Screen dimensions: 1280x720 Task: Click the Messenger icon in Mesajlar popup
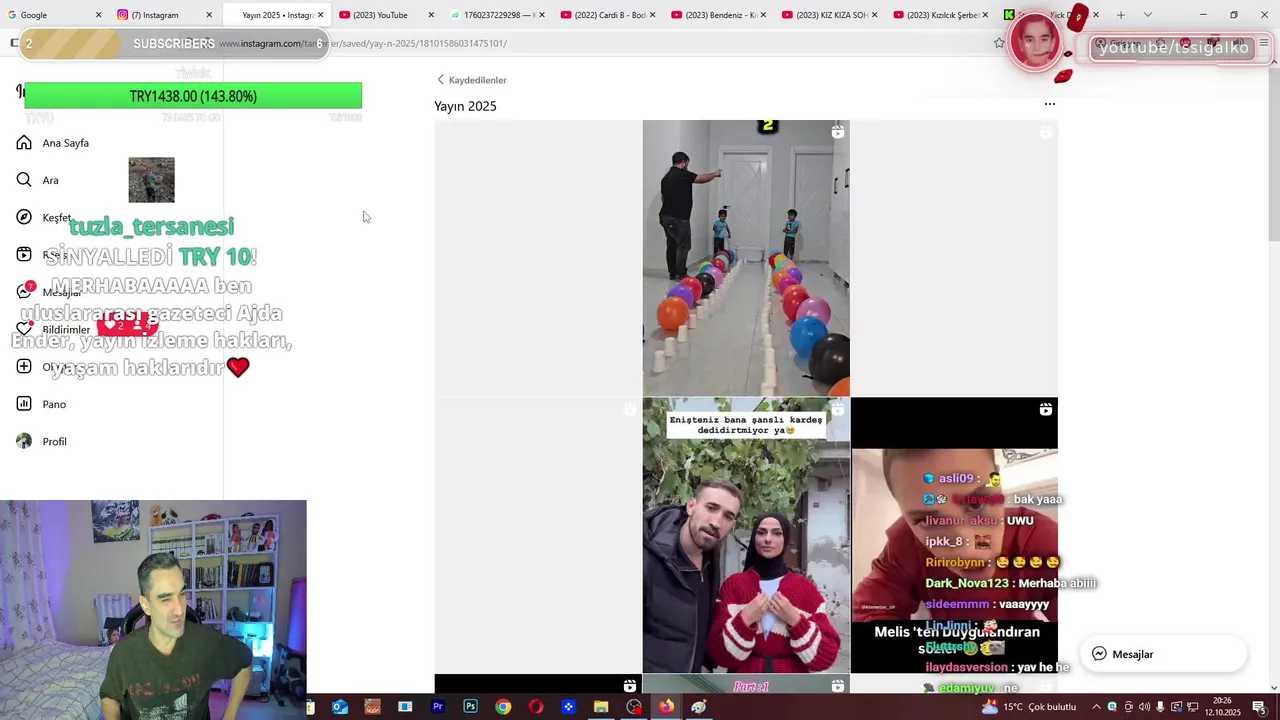[1099, 654]
